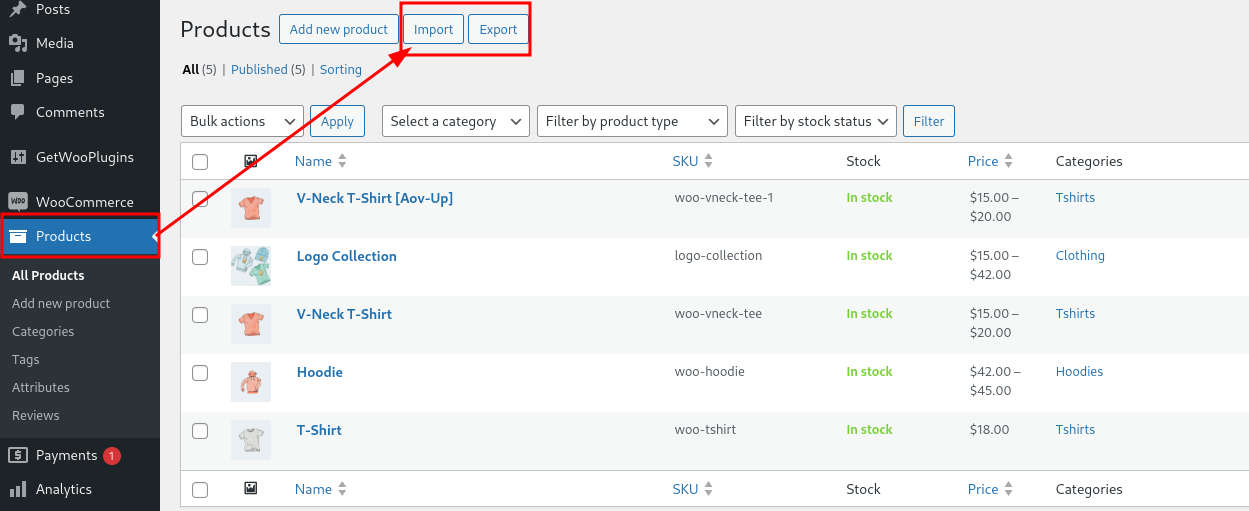Click the Media camera-music icon
Screen dimensions: 1249x511
17,43
